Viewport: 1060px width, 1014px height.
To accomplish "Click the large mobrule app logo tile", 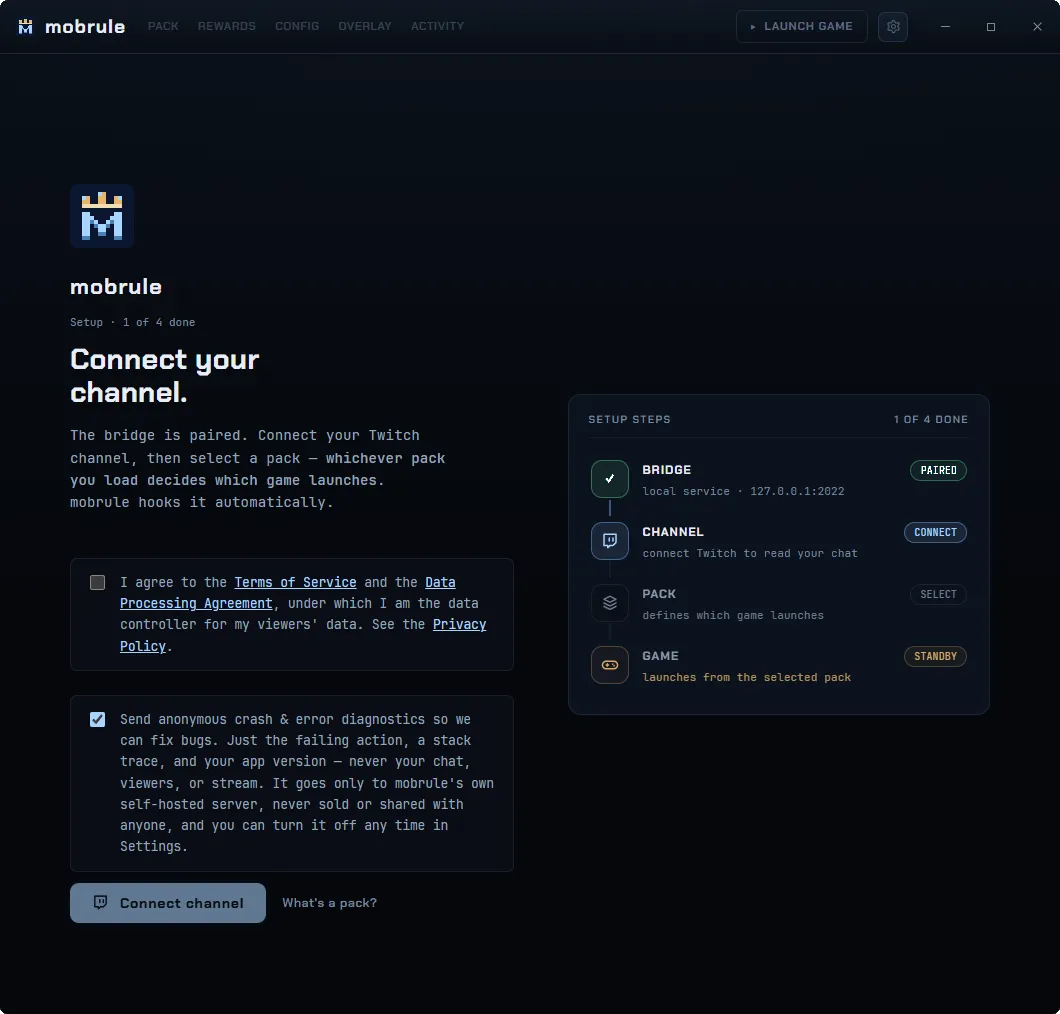I will 102,216.
